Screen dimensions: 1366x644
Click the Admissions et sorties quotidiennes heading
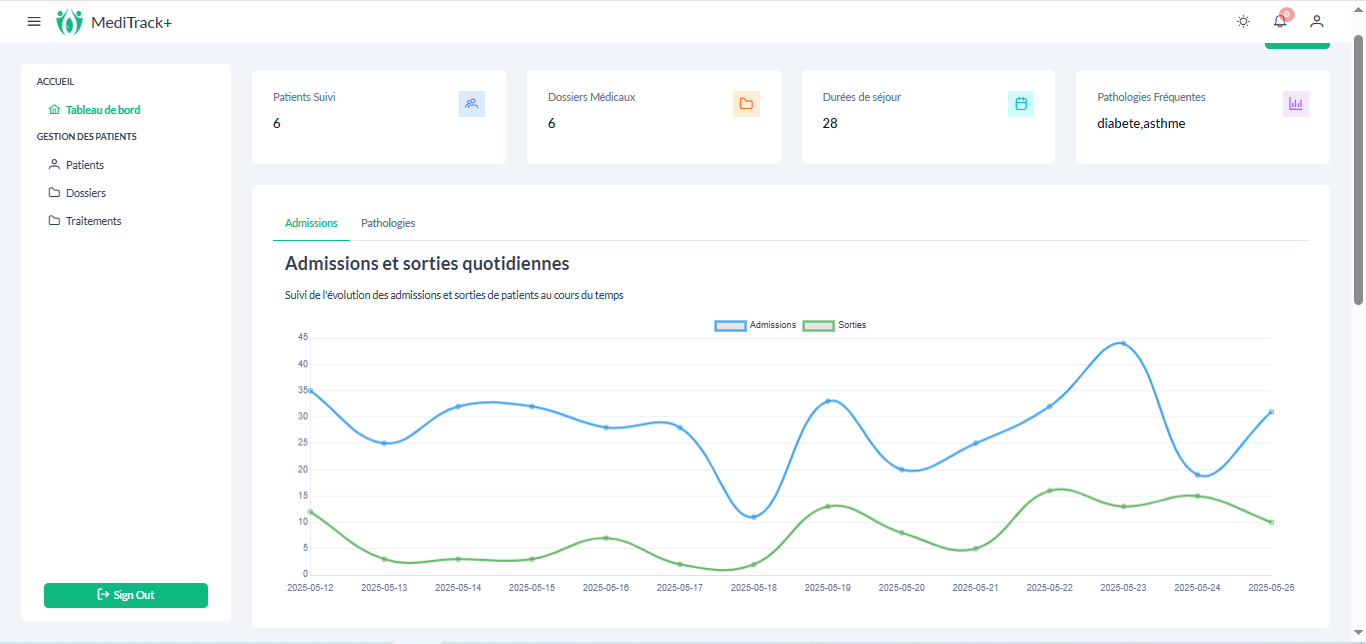[427, 264]
